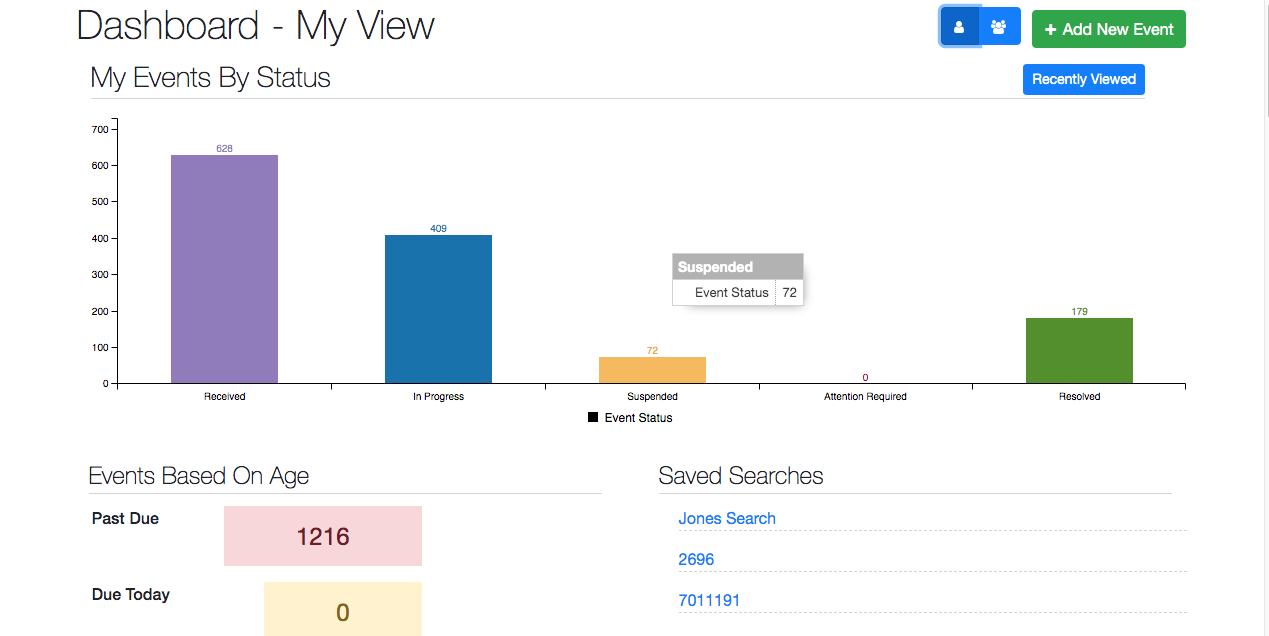Click the Add New Event button
The height and width of the screenshot is (636, 1269).
click(1108, 29)
